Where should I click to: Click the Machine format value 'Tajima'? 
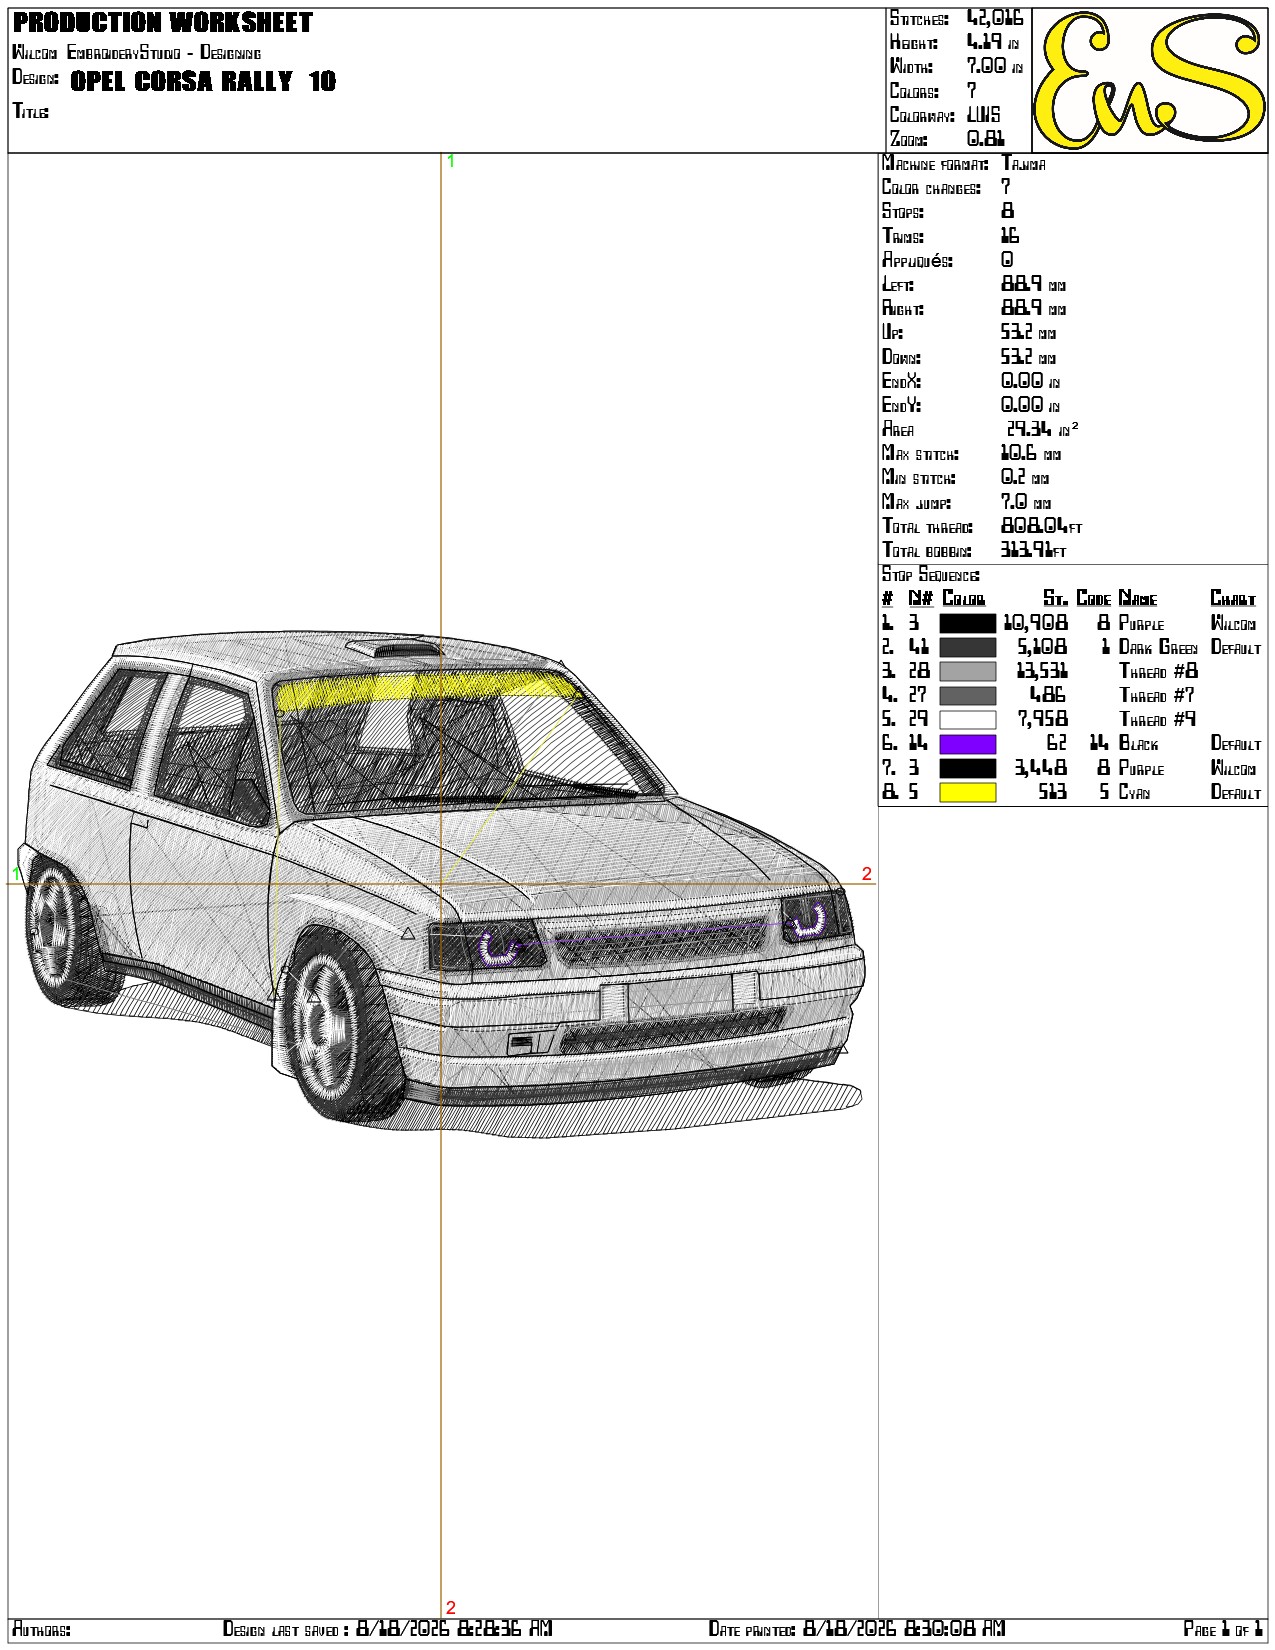click(x=1023, y=163)
